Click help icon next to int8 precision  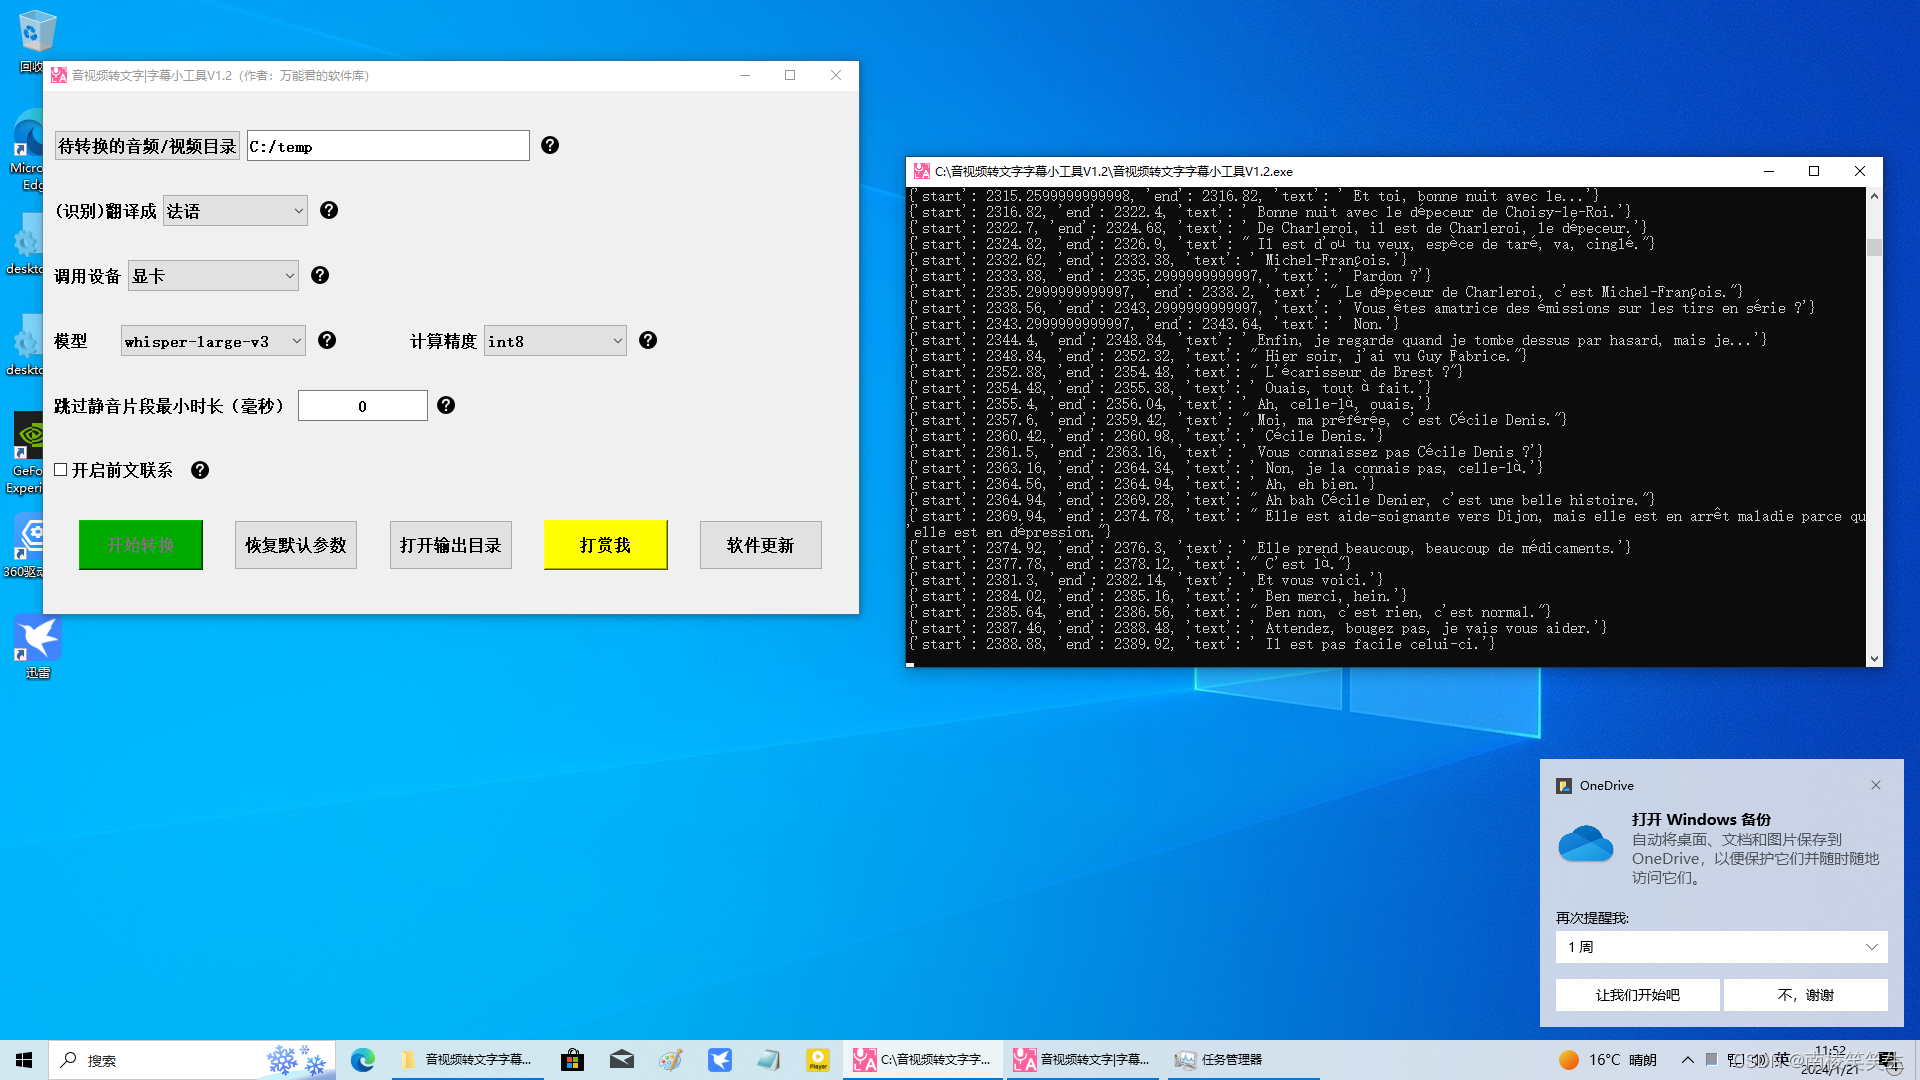648,341
